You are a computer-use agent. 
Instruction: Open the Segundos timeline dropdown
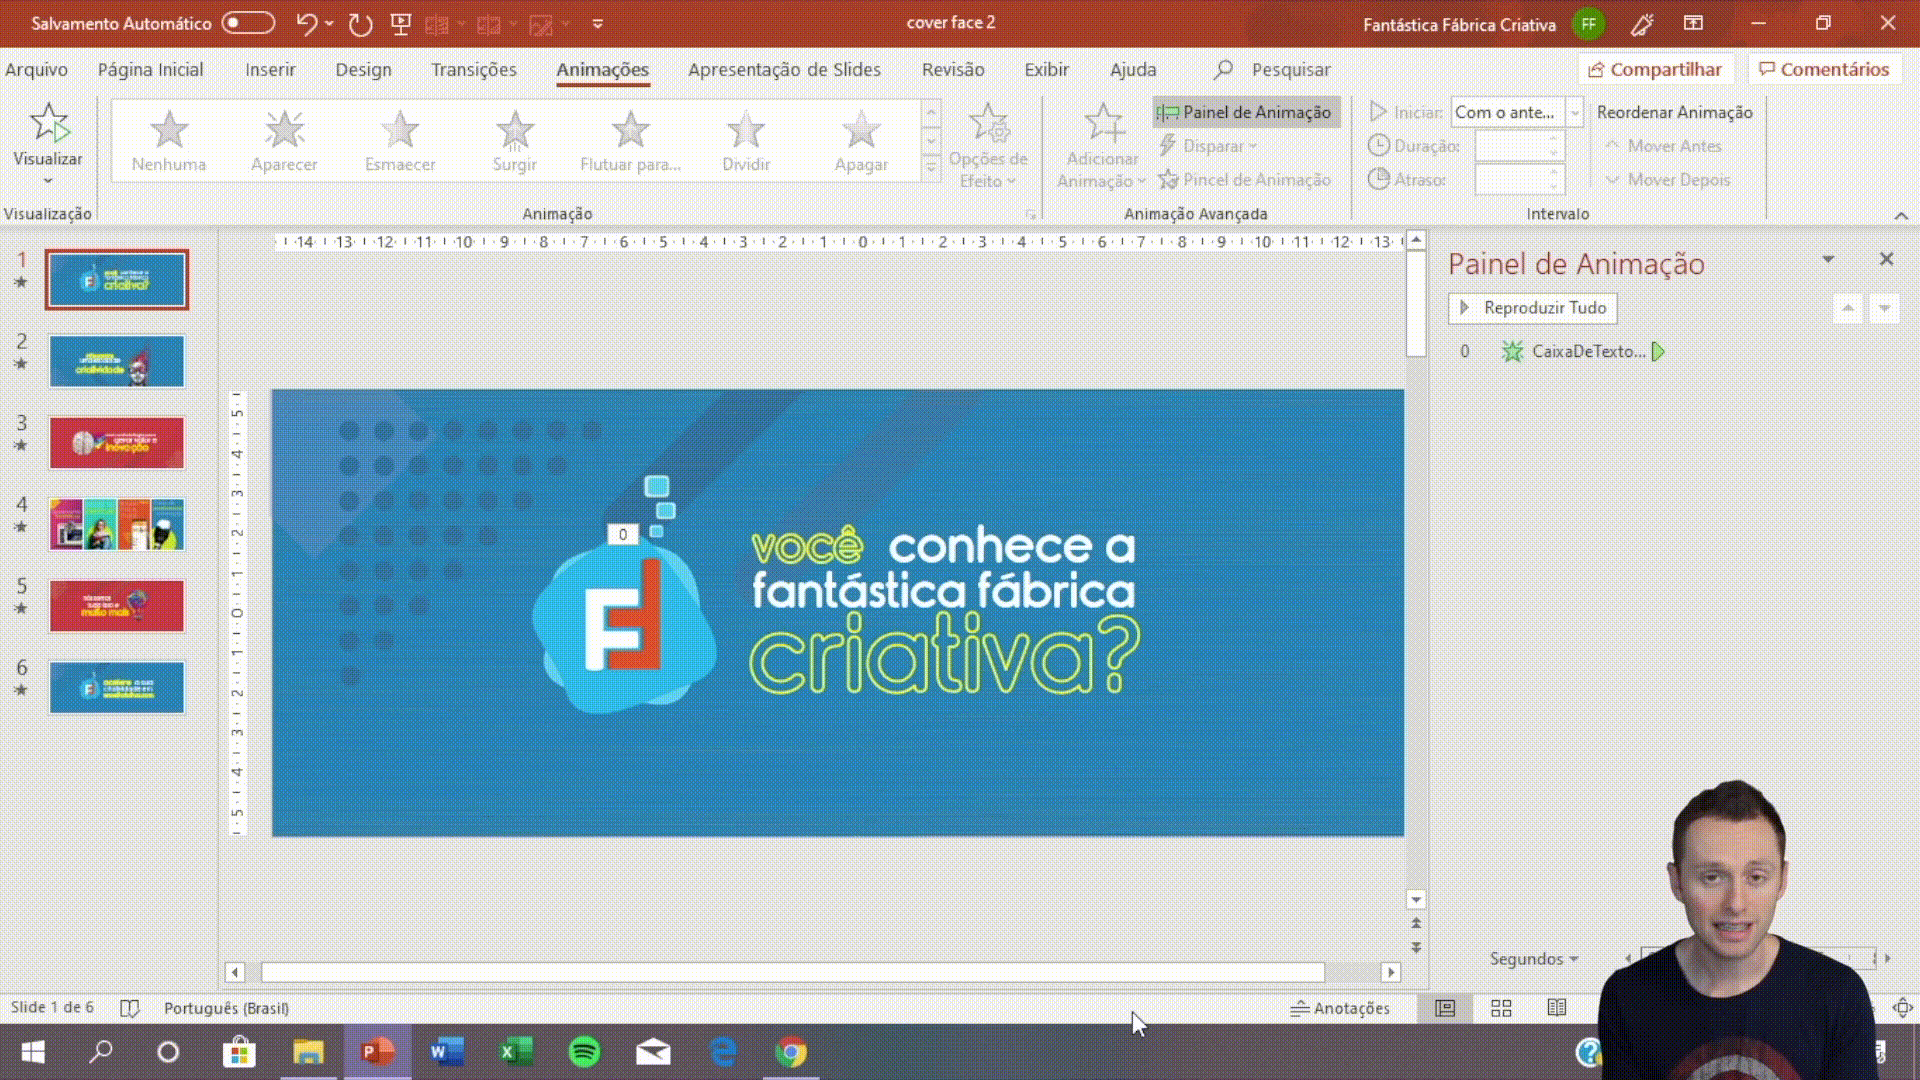(1534, 958)
